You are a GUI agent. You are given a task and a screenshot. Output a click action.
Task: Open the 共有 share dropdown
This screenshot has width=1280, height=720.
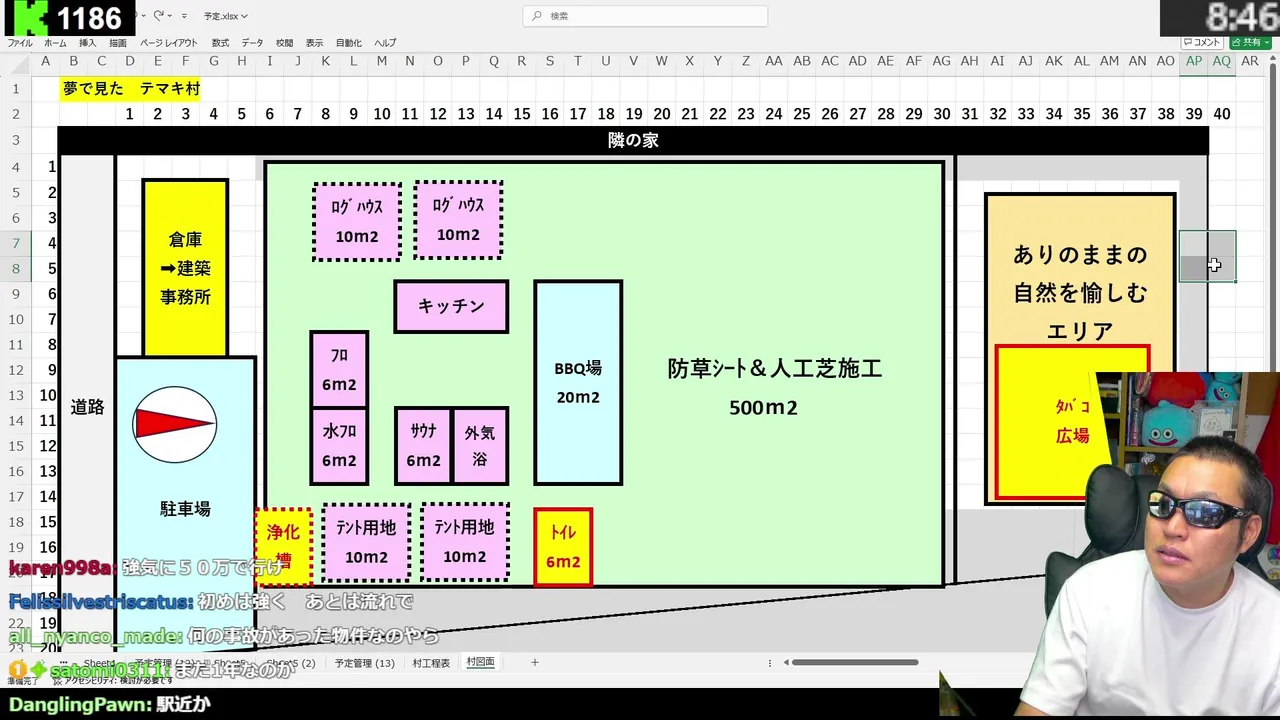[x=1250, y=43]
